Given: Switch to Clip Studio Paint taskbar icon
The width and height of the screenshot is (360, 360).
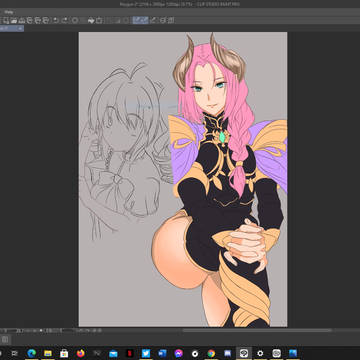Looking at the screenshot, I should click(244, 353).
